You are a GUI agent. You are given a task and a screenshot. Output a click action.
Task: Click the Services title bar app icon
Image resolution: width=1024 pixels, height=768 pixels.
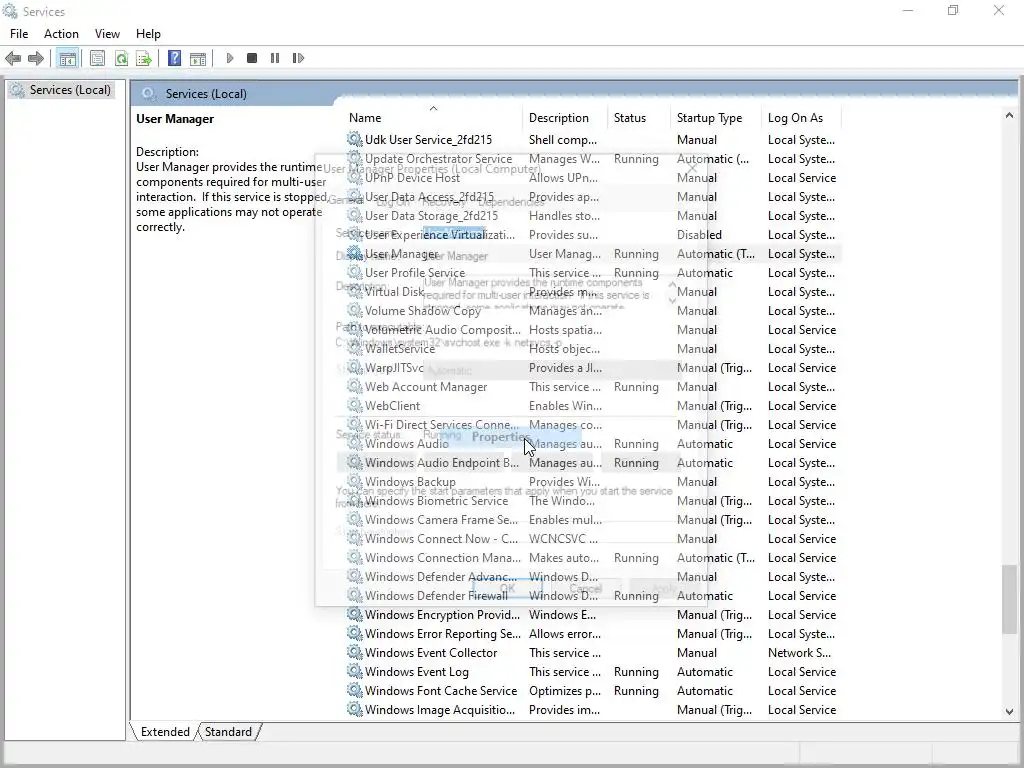point(10,11)
